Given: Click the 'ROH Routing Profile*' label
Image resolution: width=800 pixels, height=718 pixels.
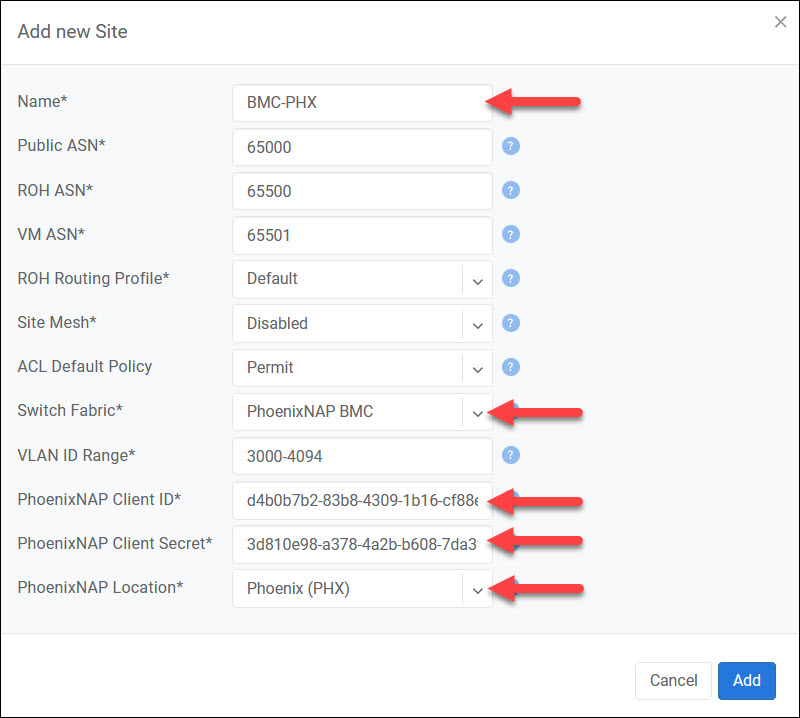Looking at the screenshot, I should tap(93, 279).
